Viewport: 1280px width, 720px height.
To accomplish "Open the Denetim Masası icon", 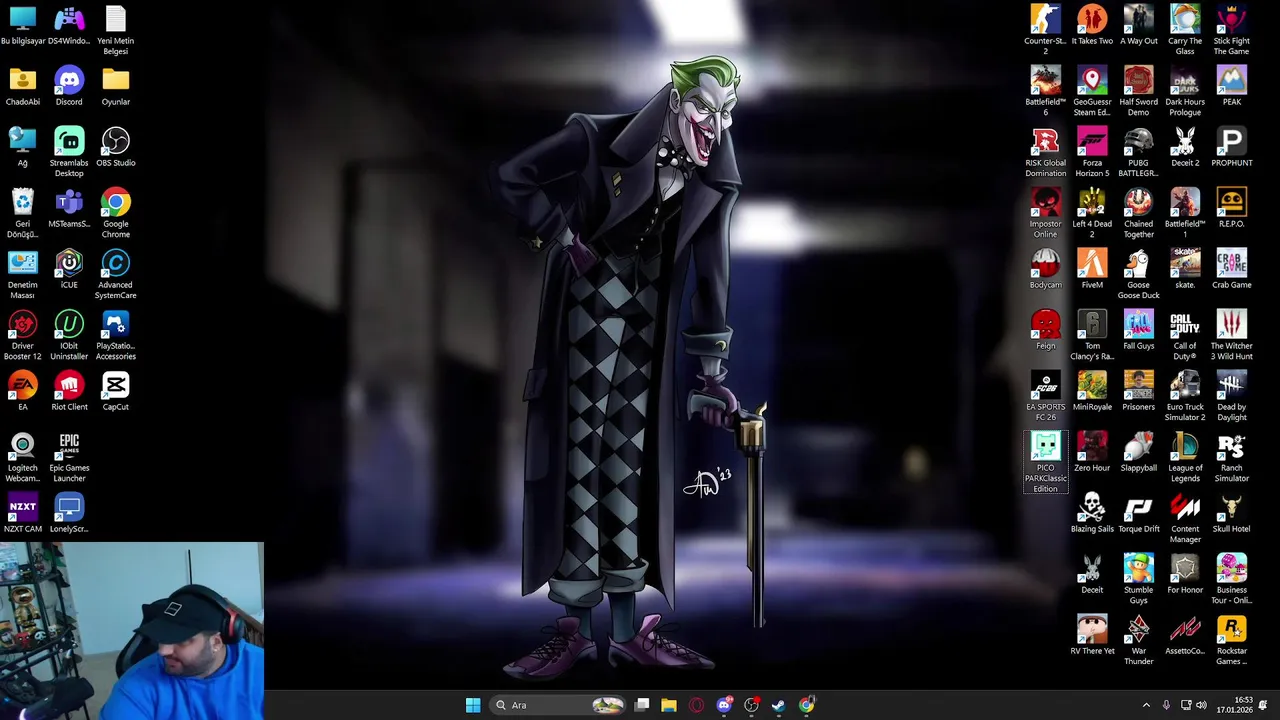I will click(23, 274).
